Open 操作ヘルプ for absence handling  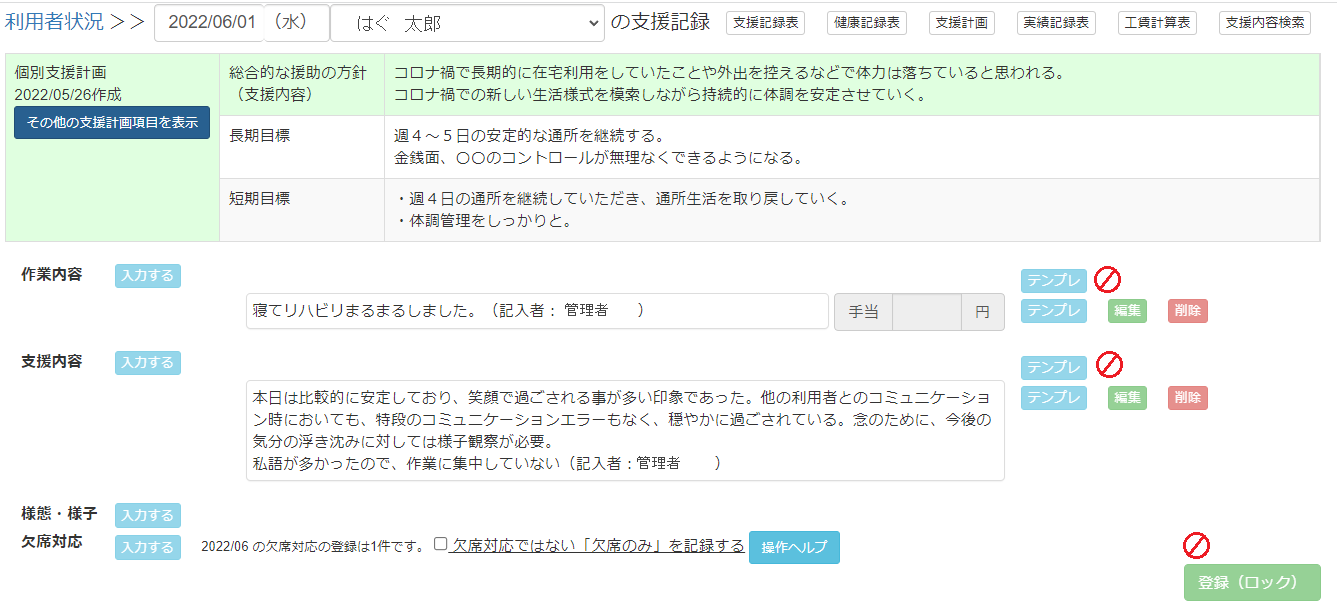[x=794, y=547]
